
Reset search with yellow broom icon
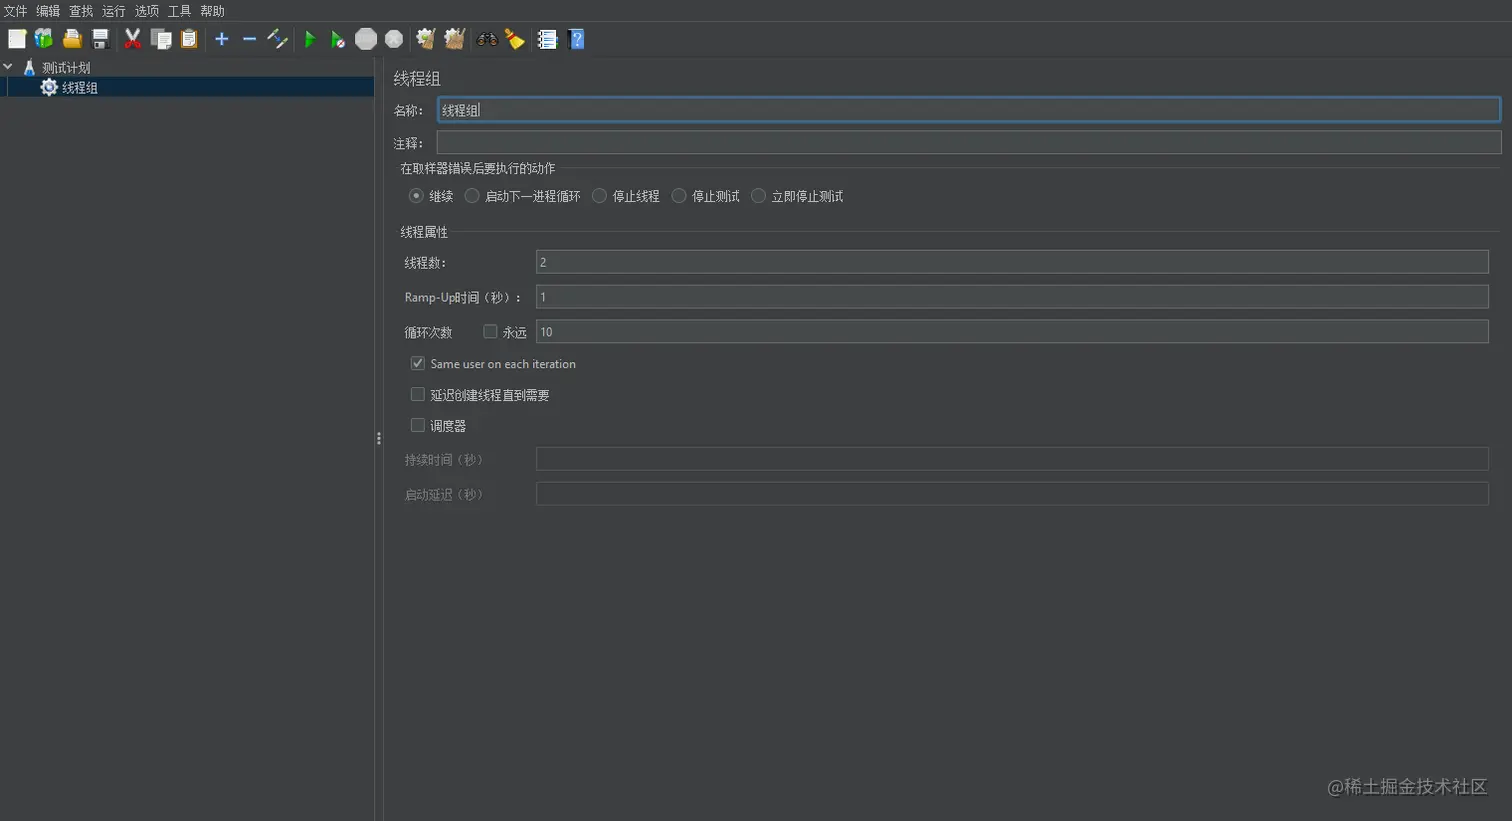[515, 39]
